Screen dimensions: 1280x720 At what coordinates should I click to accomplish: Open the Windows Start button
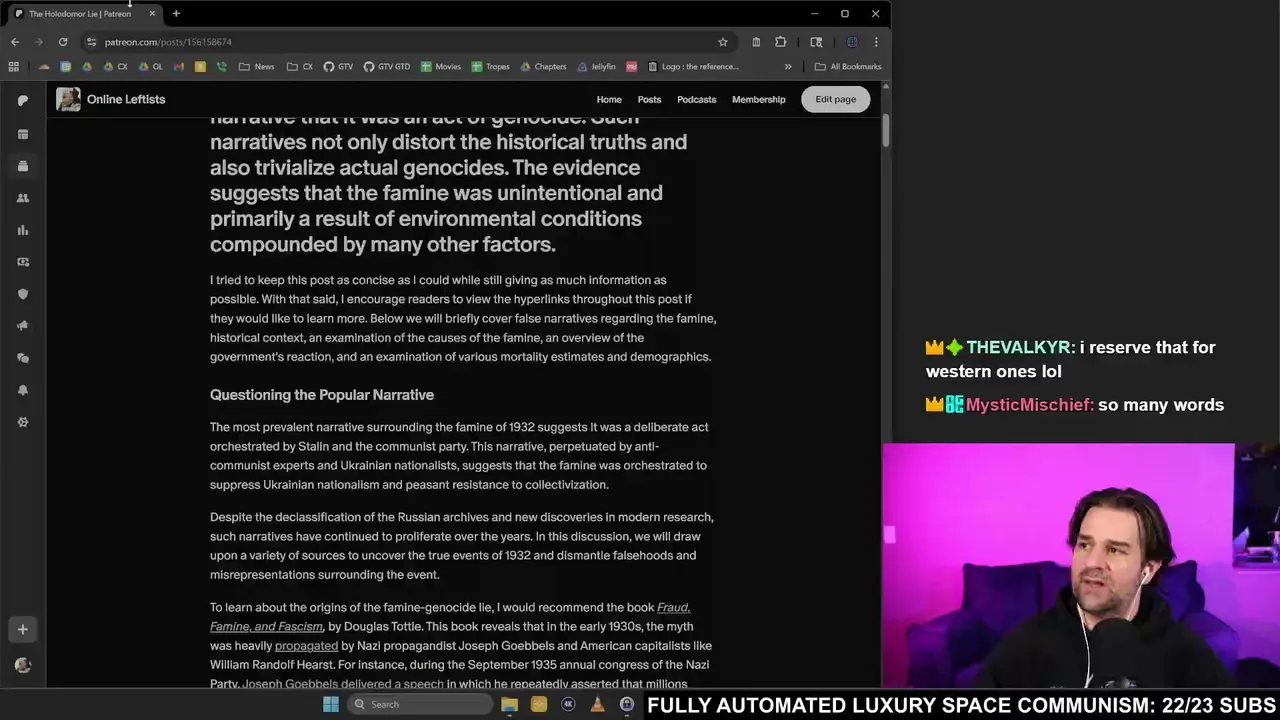[331, 704]
